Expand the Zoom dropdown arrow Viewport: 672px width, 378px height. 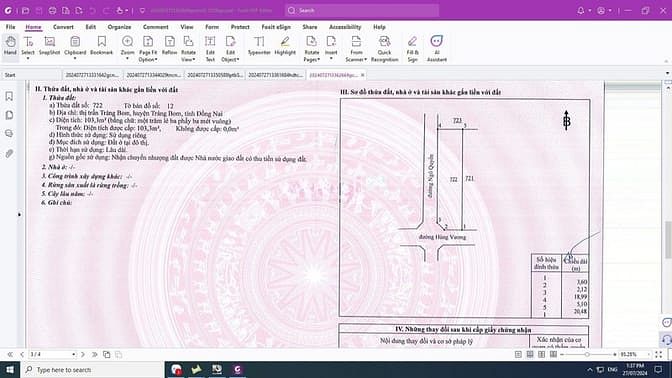[x=127, y=59]
